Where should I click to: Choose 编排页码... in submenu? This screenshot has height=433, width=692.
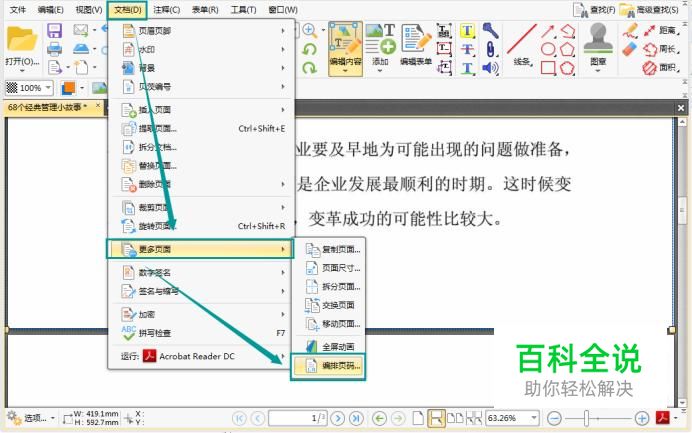click(x=328, y=365)
